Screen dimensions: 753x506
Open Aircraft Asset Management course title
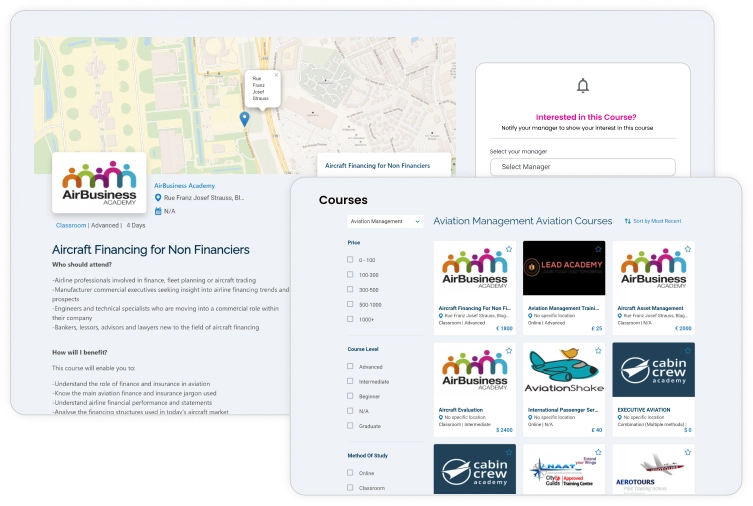[650, 308]
